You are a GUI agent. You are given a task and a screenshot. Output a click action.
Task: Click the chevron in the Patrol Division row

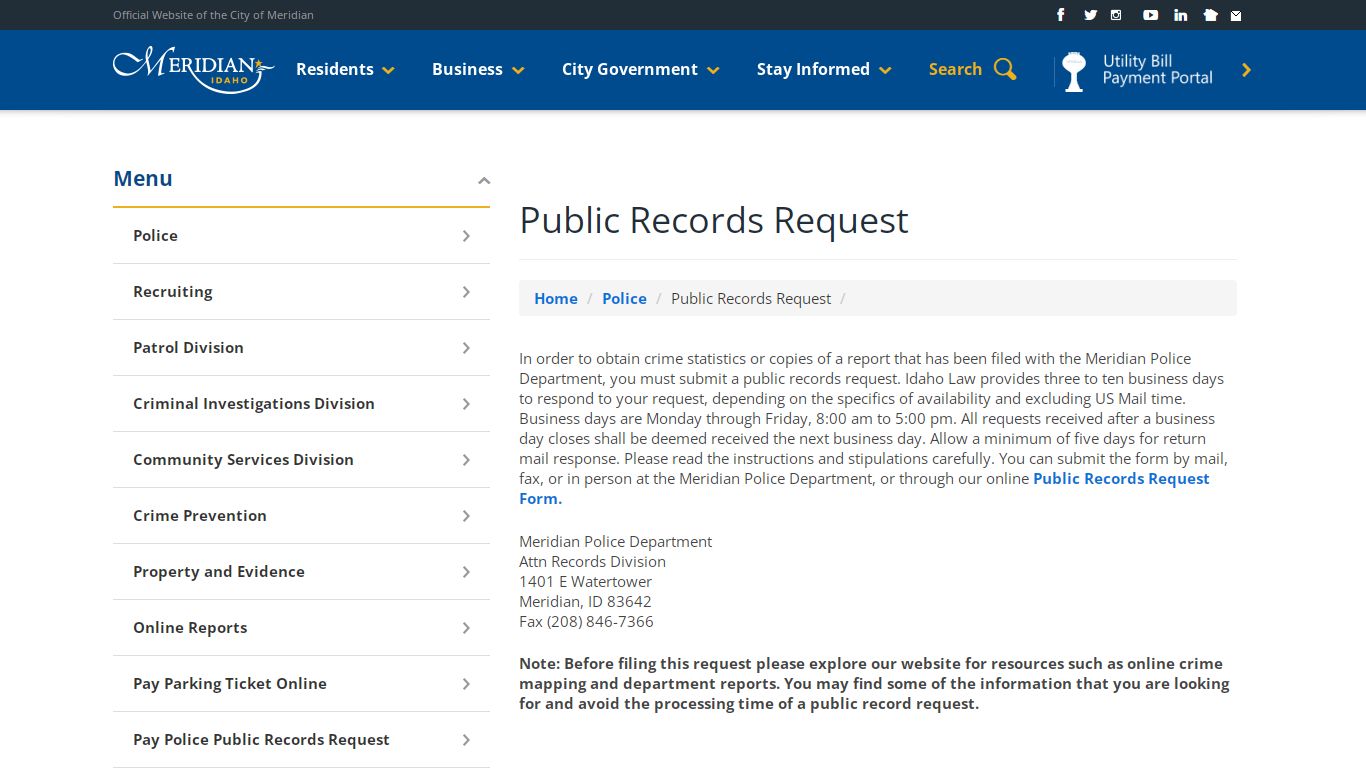[x=466, y=348]
